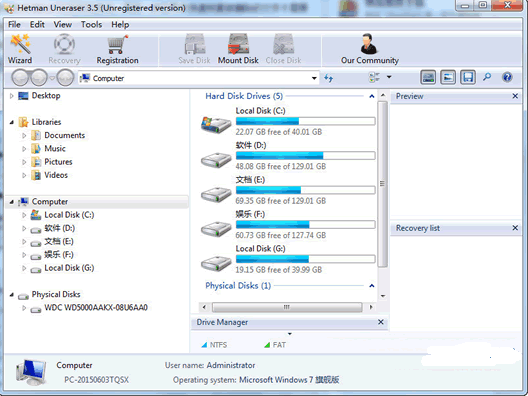Click '69.35 GB free of 129.01 GB' text
Viewport: 528px width, 396px height.
pos(281,201)
